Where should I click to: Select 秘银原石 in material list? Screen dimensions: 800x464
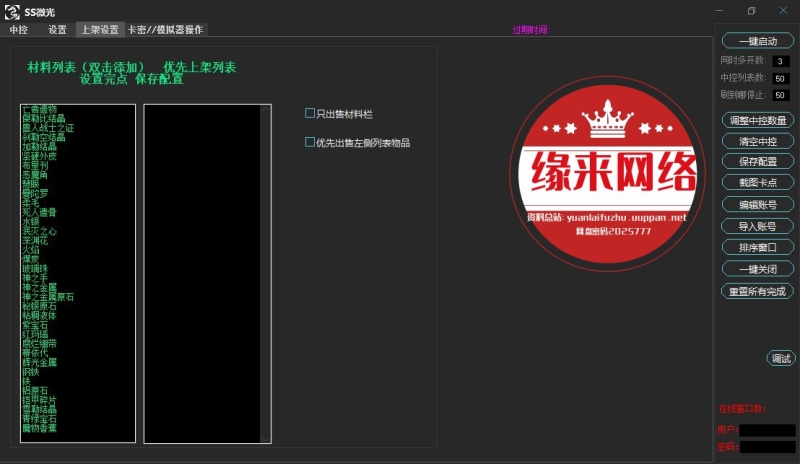[x=39, y=306]
